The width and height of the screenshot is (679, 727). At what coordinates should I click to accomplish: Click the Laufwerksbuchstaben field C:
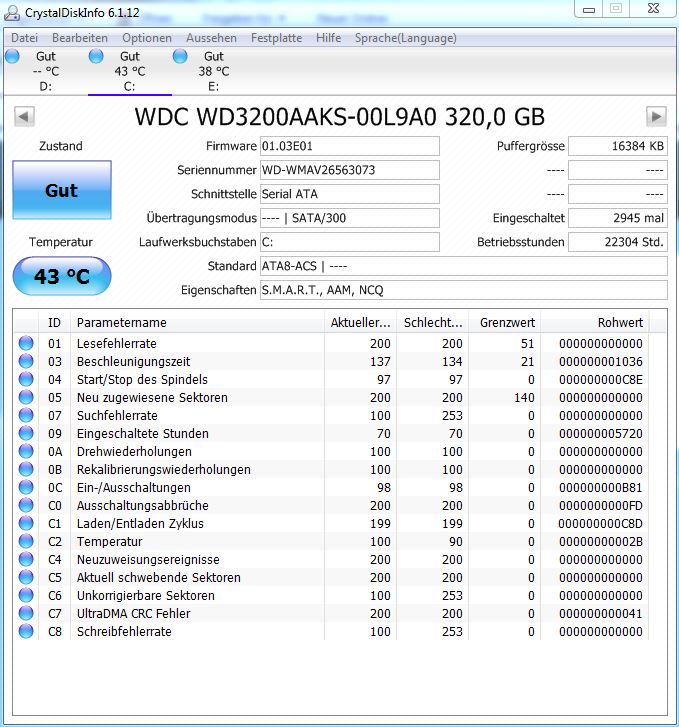point(350,242)
